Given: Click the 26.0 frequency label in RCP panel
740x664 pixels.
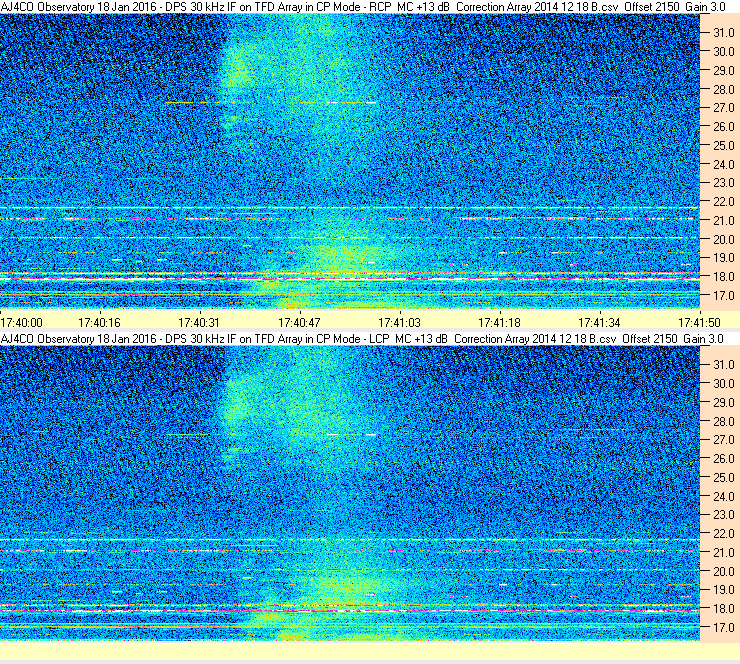Looking at the screenshot, I should click(723, 126).
